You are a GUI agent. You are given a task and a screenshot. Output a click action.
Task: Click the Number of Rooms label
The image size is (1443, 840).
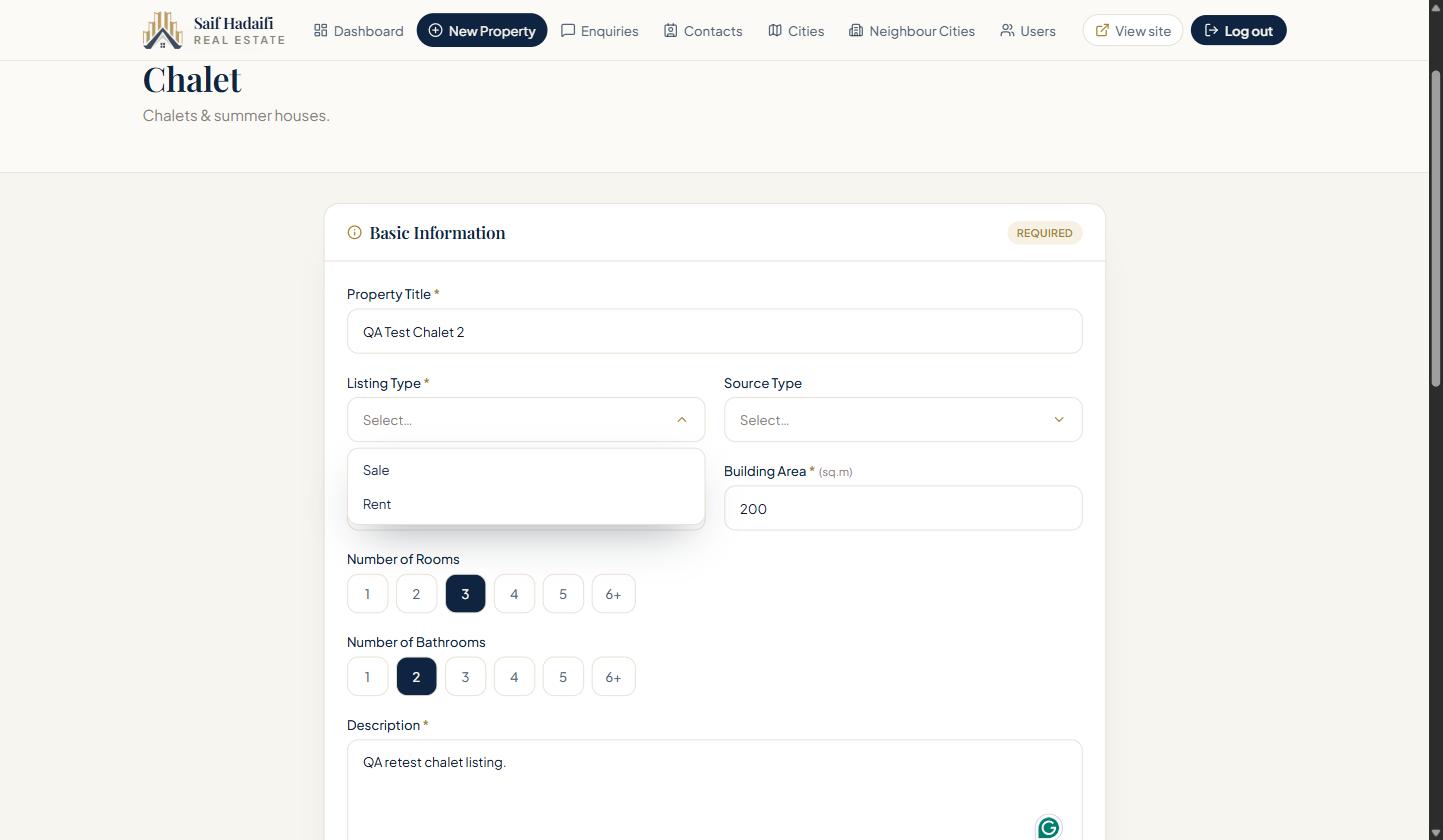pos(403,559)
